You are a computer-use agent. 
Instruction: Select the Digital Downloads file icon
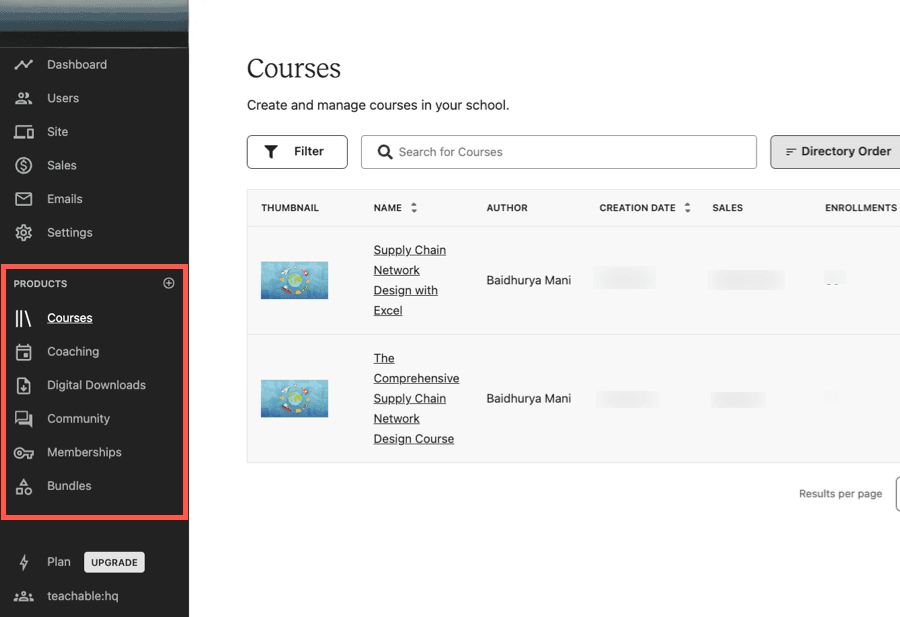(x=24, y=385)
